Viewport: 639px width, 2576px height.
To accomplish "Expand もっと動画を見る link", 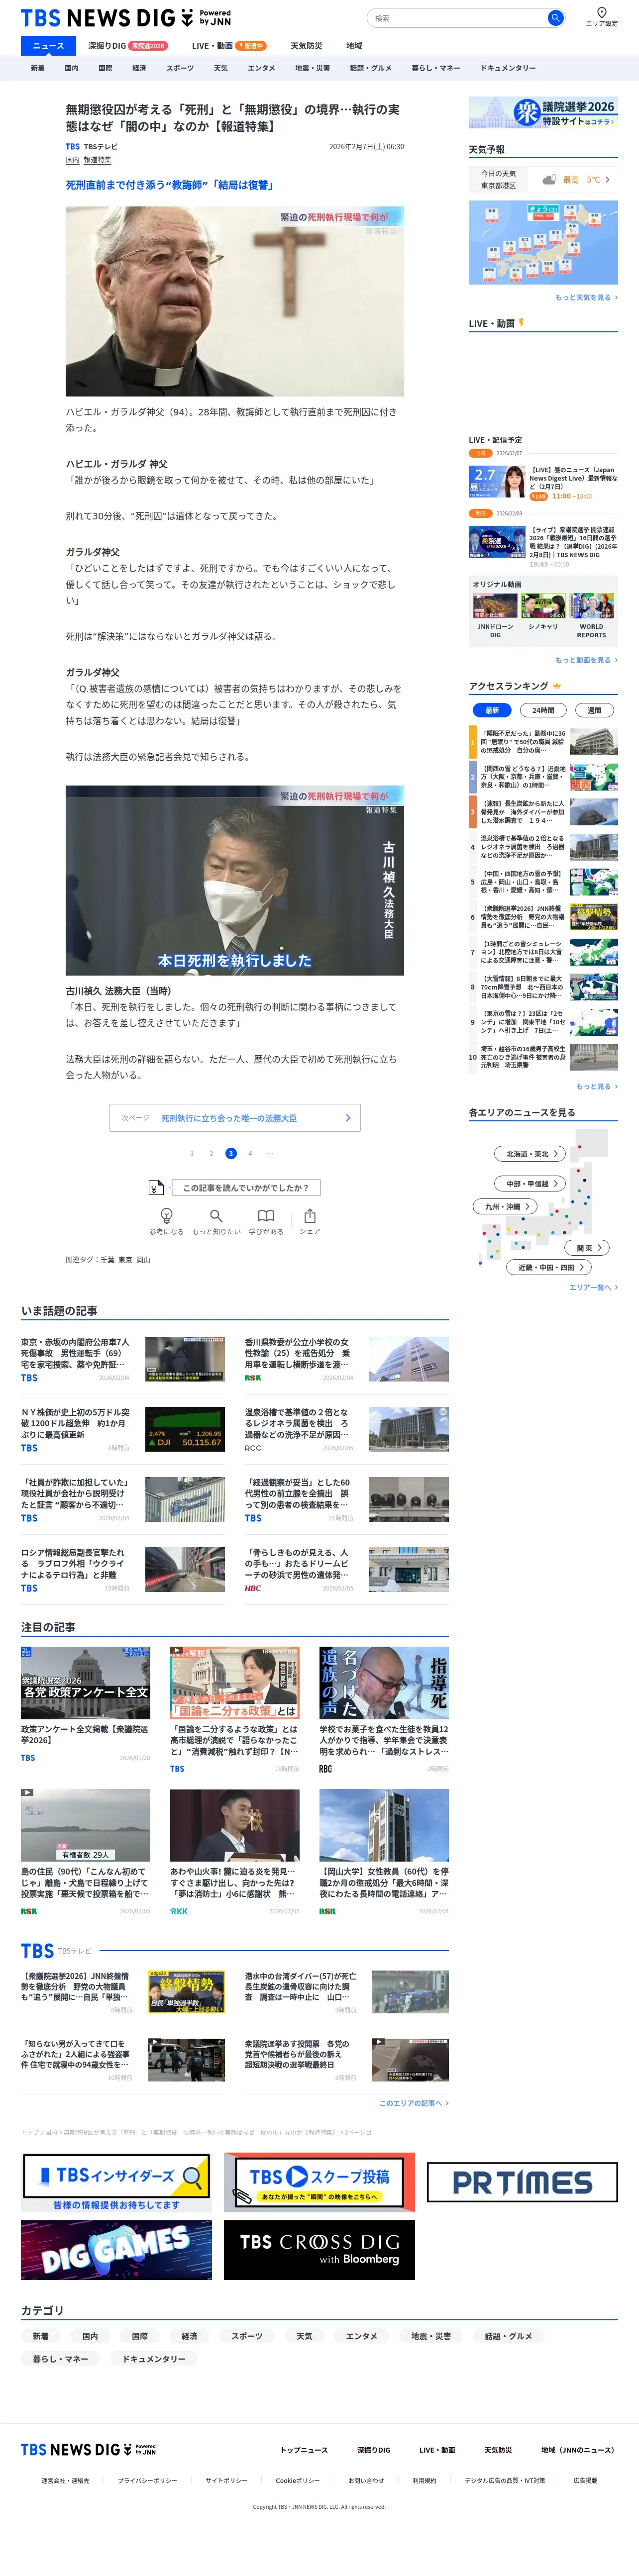I will coord(586,660).
